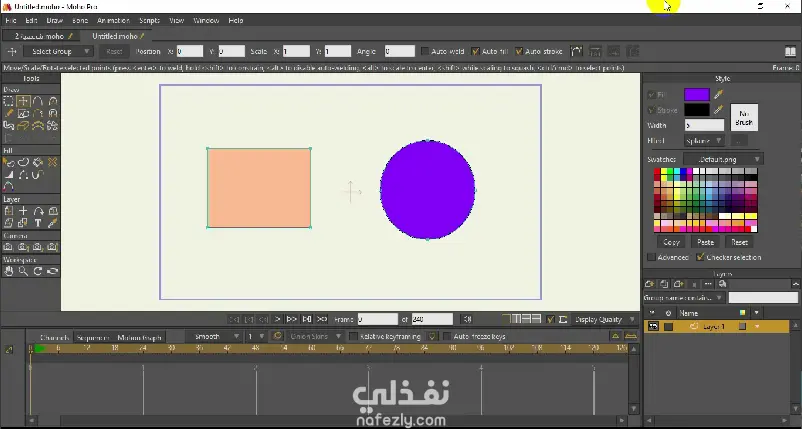Switch to the Motion Graph tab
802x429 pixels.
pos(139,337)
